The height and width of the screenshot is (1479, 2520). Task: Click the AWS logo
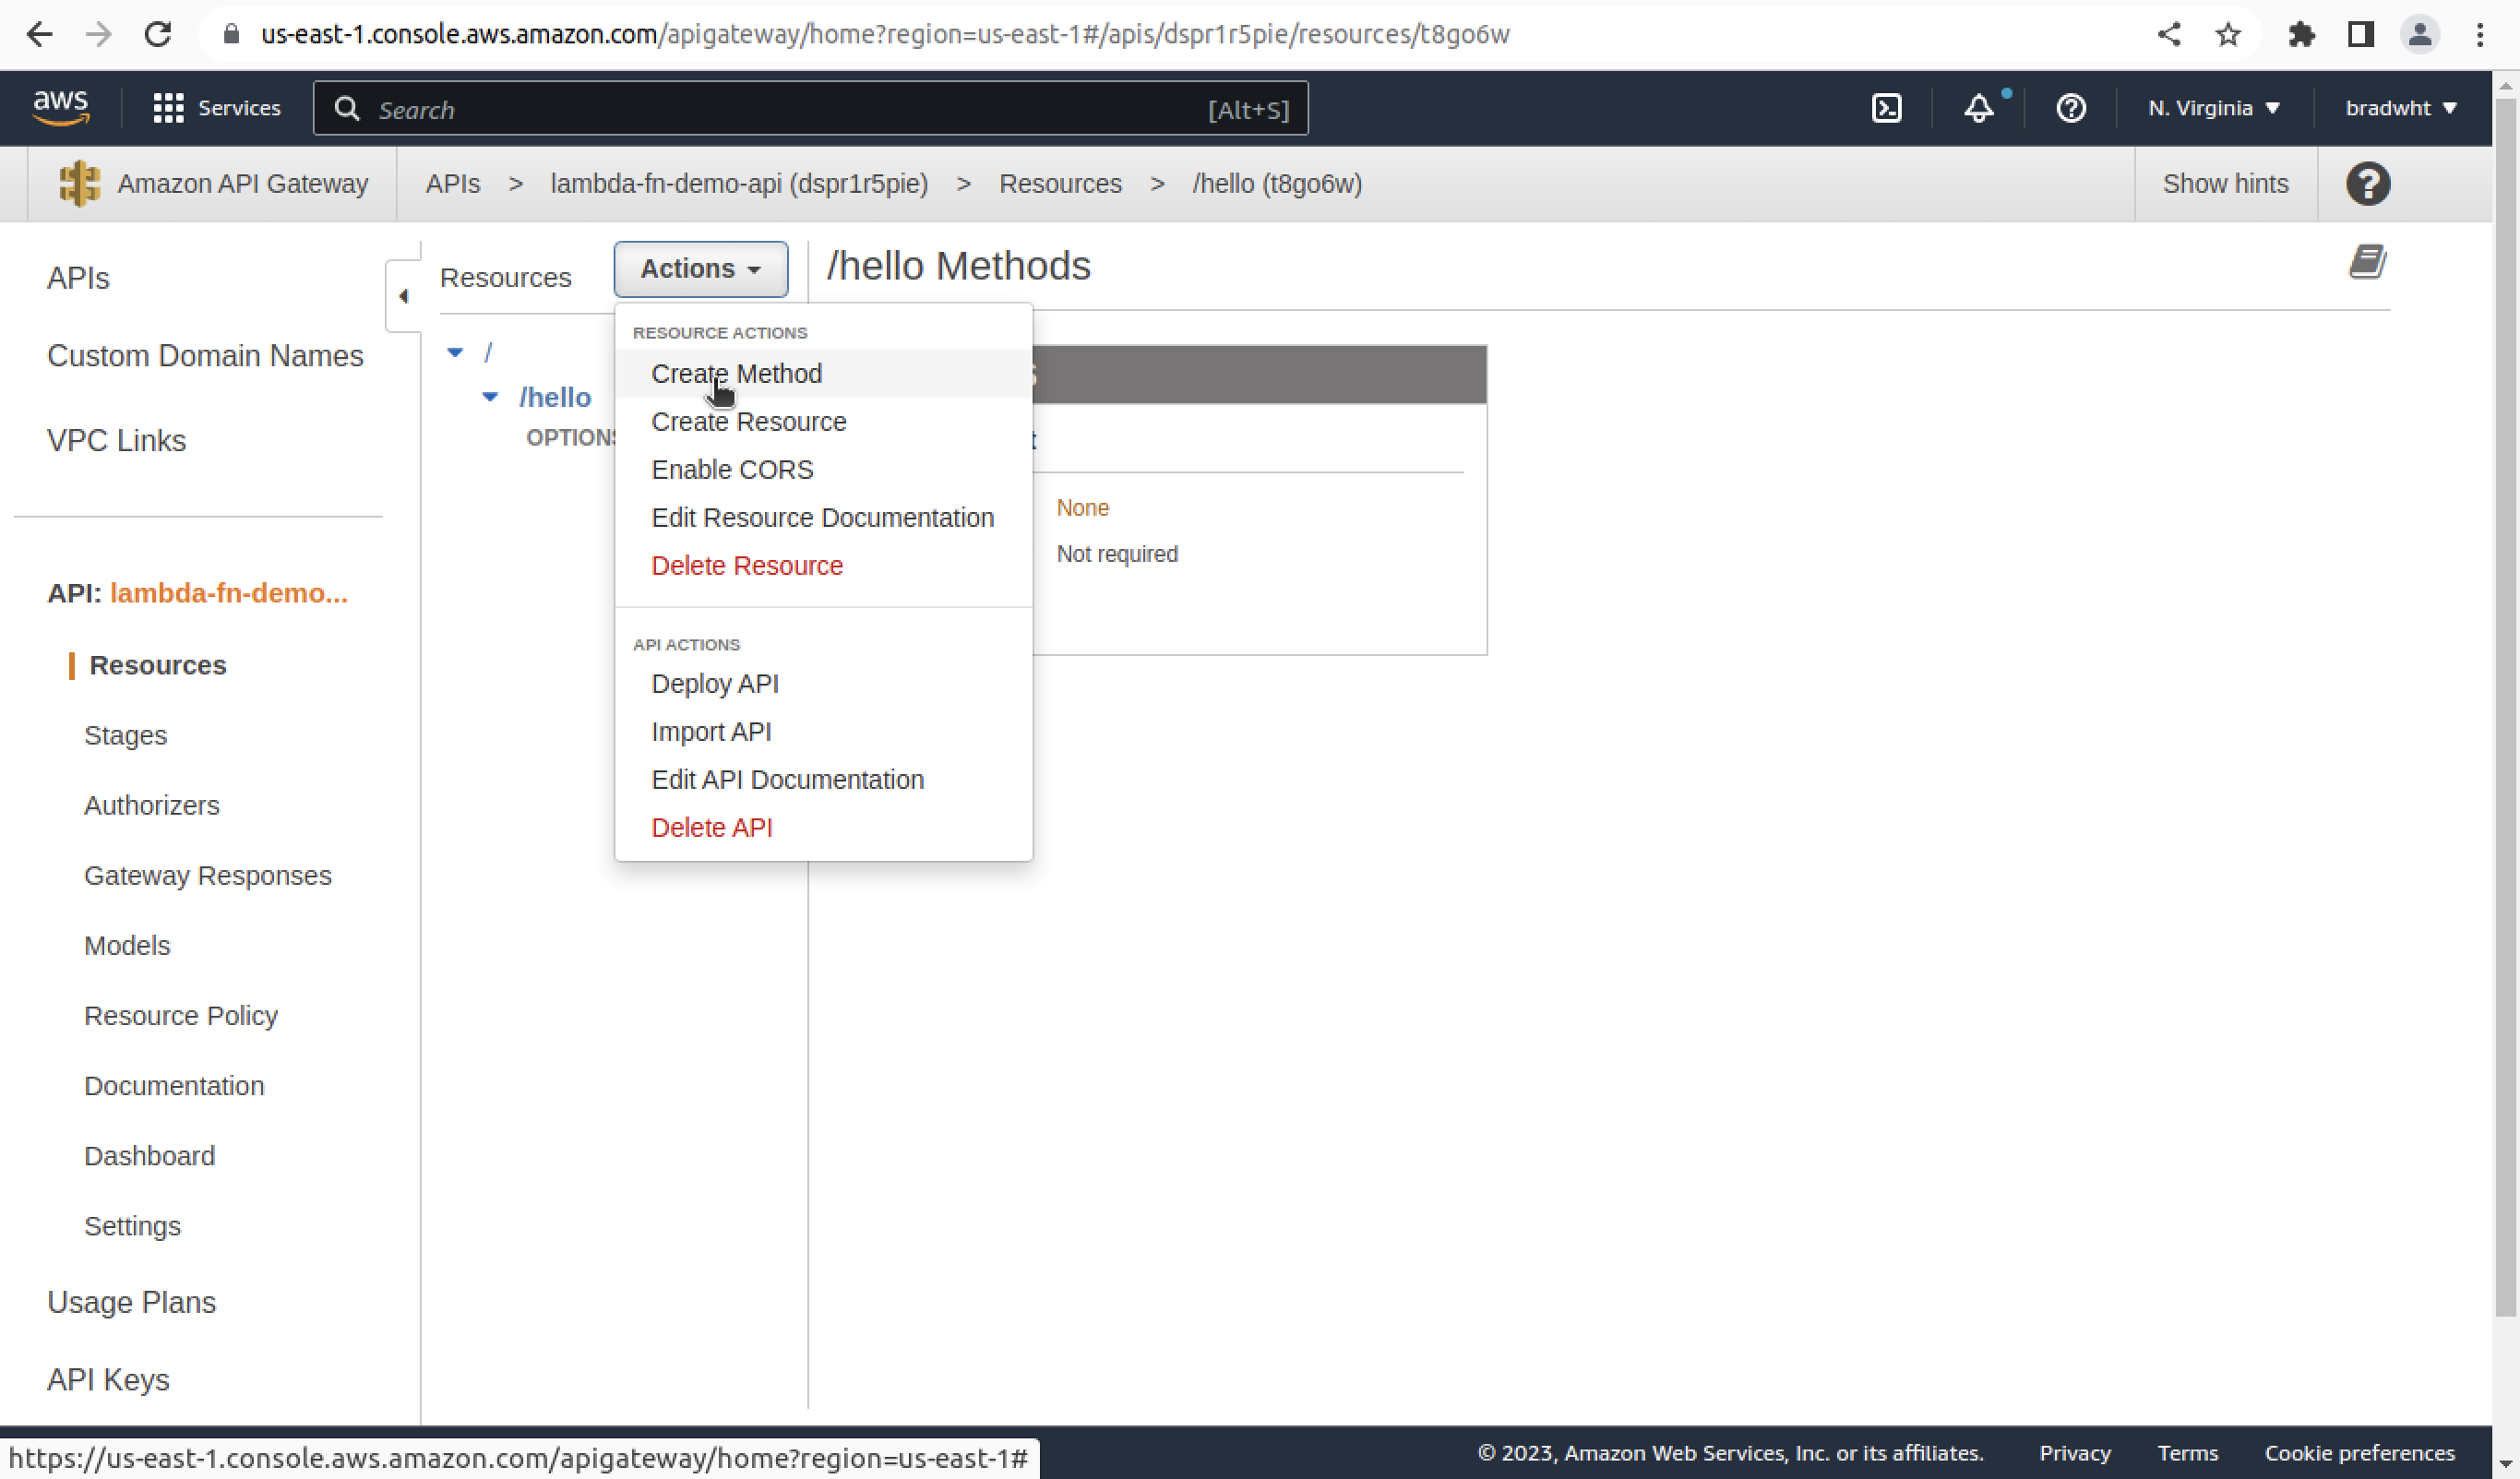pyautogui.click(x=61, y=107)
